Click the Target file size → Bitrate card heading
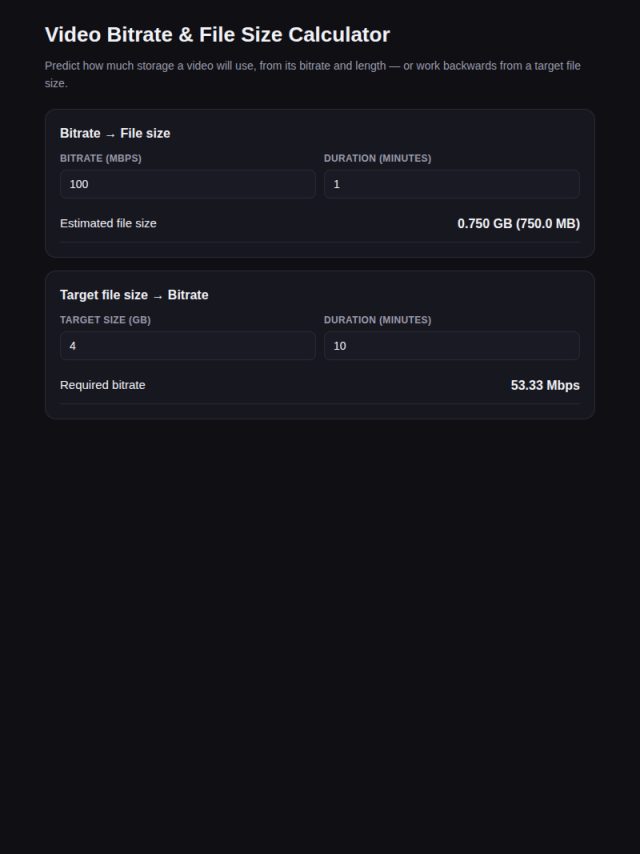The height and width of the screenshot is (854, 640). point(134,295)
